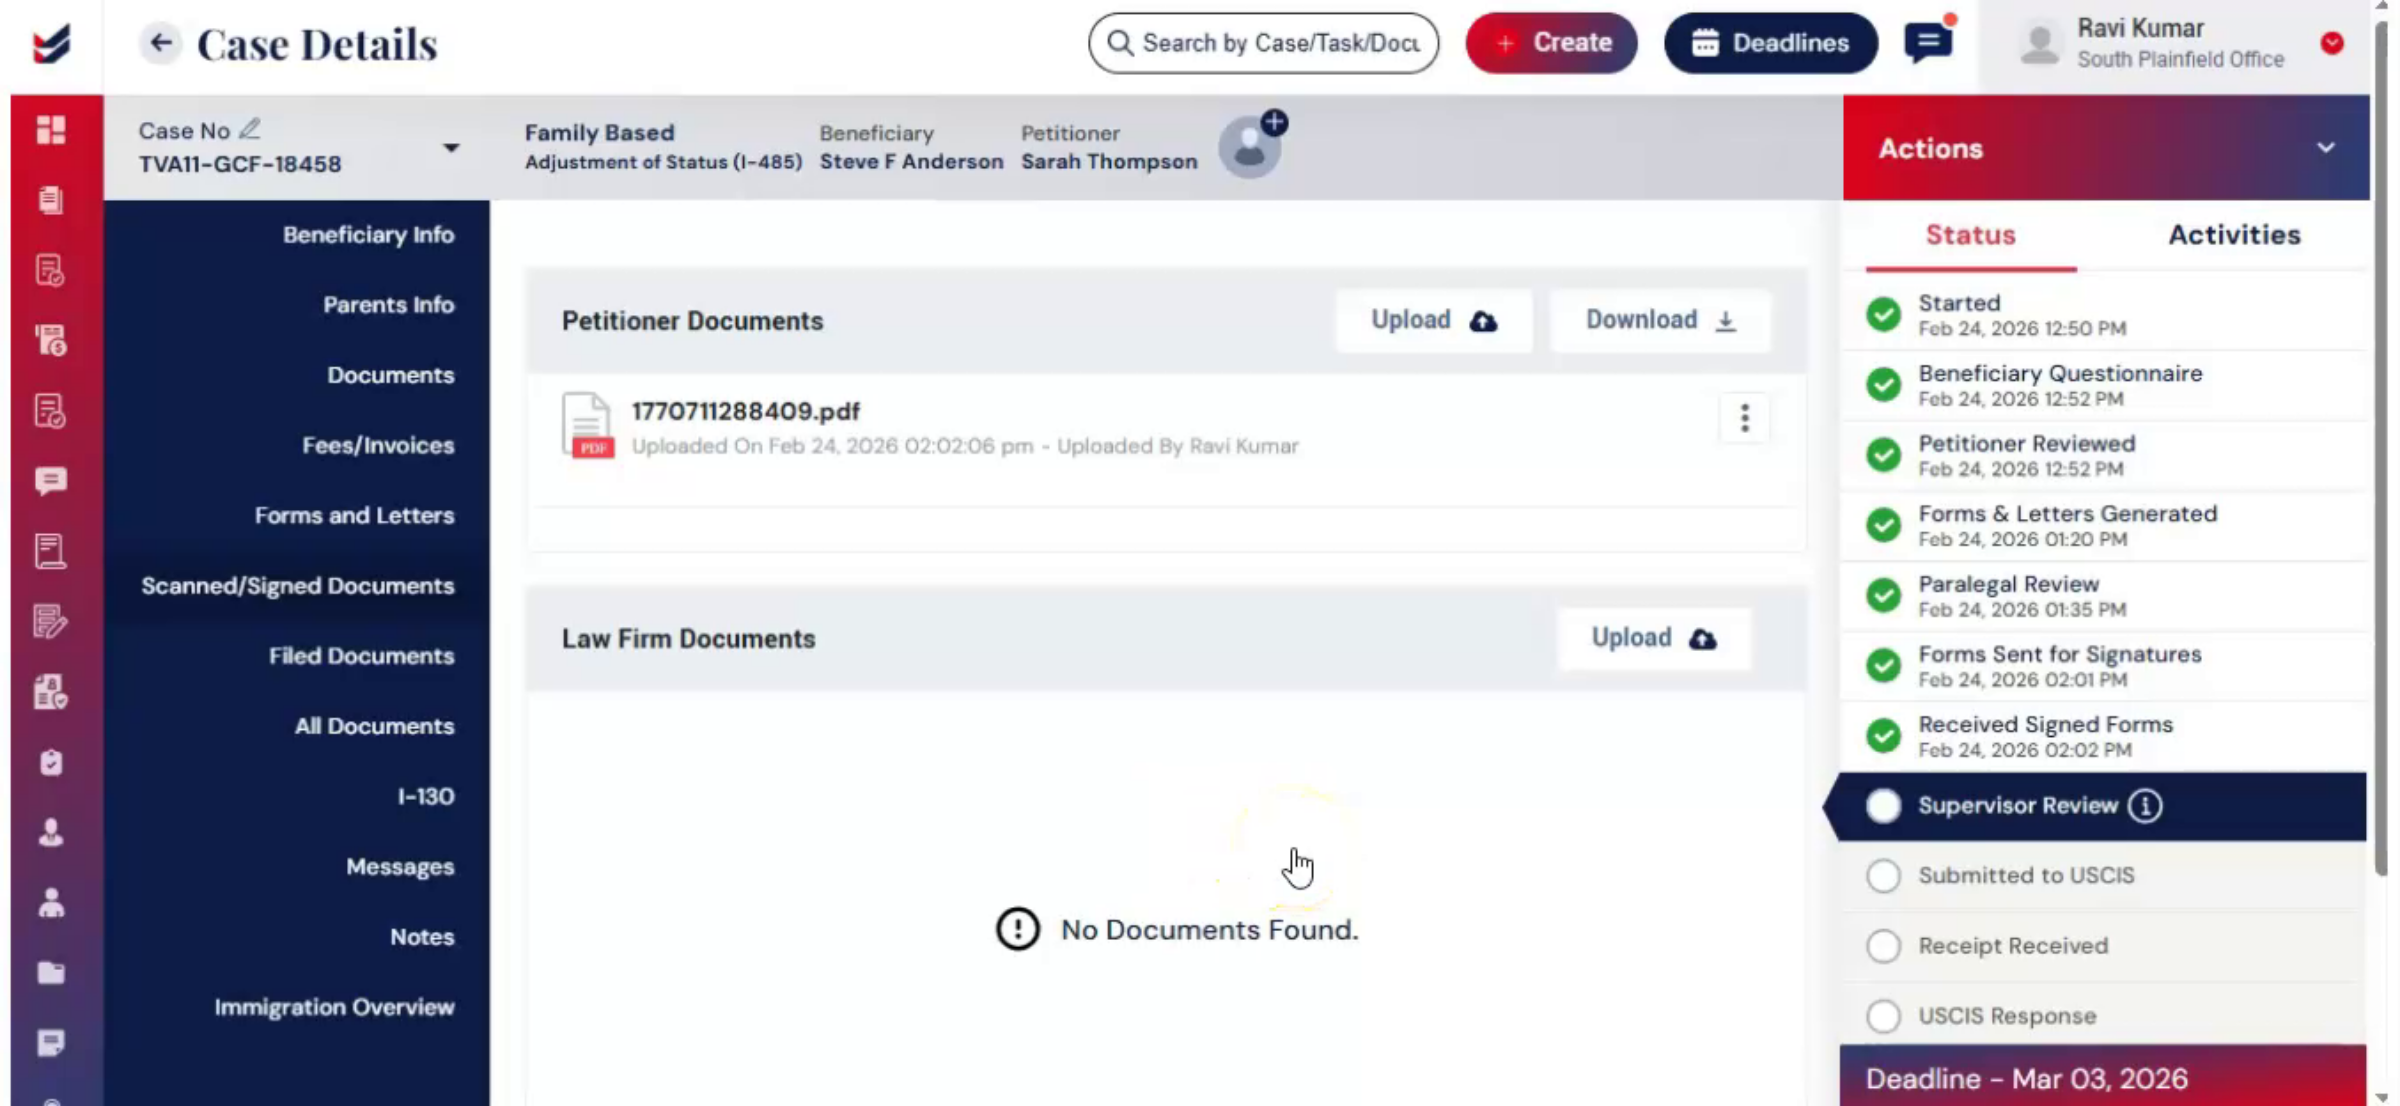This screenshot has height=1106, width=2400.
Task: Open the red sidebar folder icon
Action: tap(51, 973)
